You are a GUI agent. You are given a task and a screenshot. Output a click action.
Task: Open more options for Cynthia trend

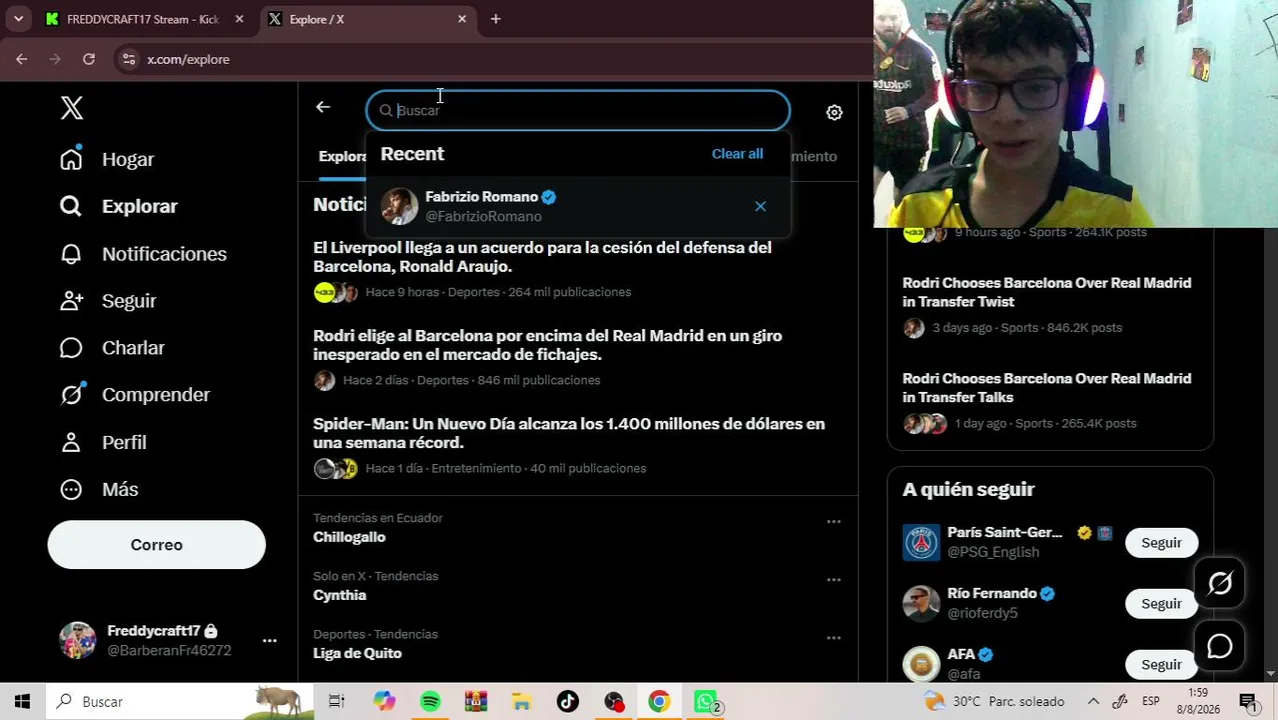[833, 579]
